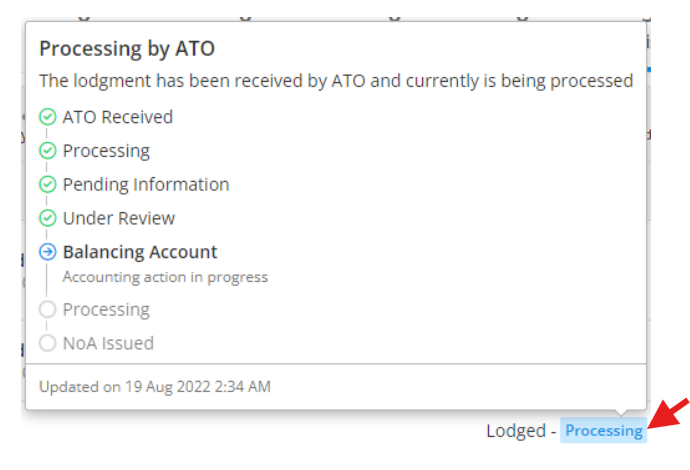Click the green check icon beside Under Review
Image resolution: width=690 pixels, height=470 pixels.
48,218
